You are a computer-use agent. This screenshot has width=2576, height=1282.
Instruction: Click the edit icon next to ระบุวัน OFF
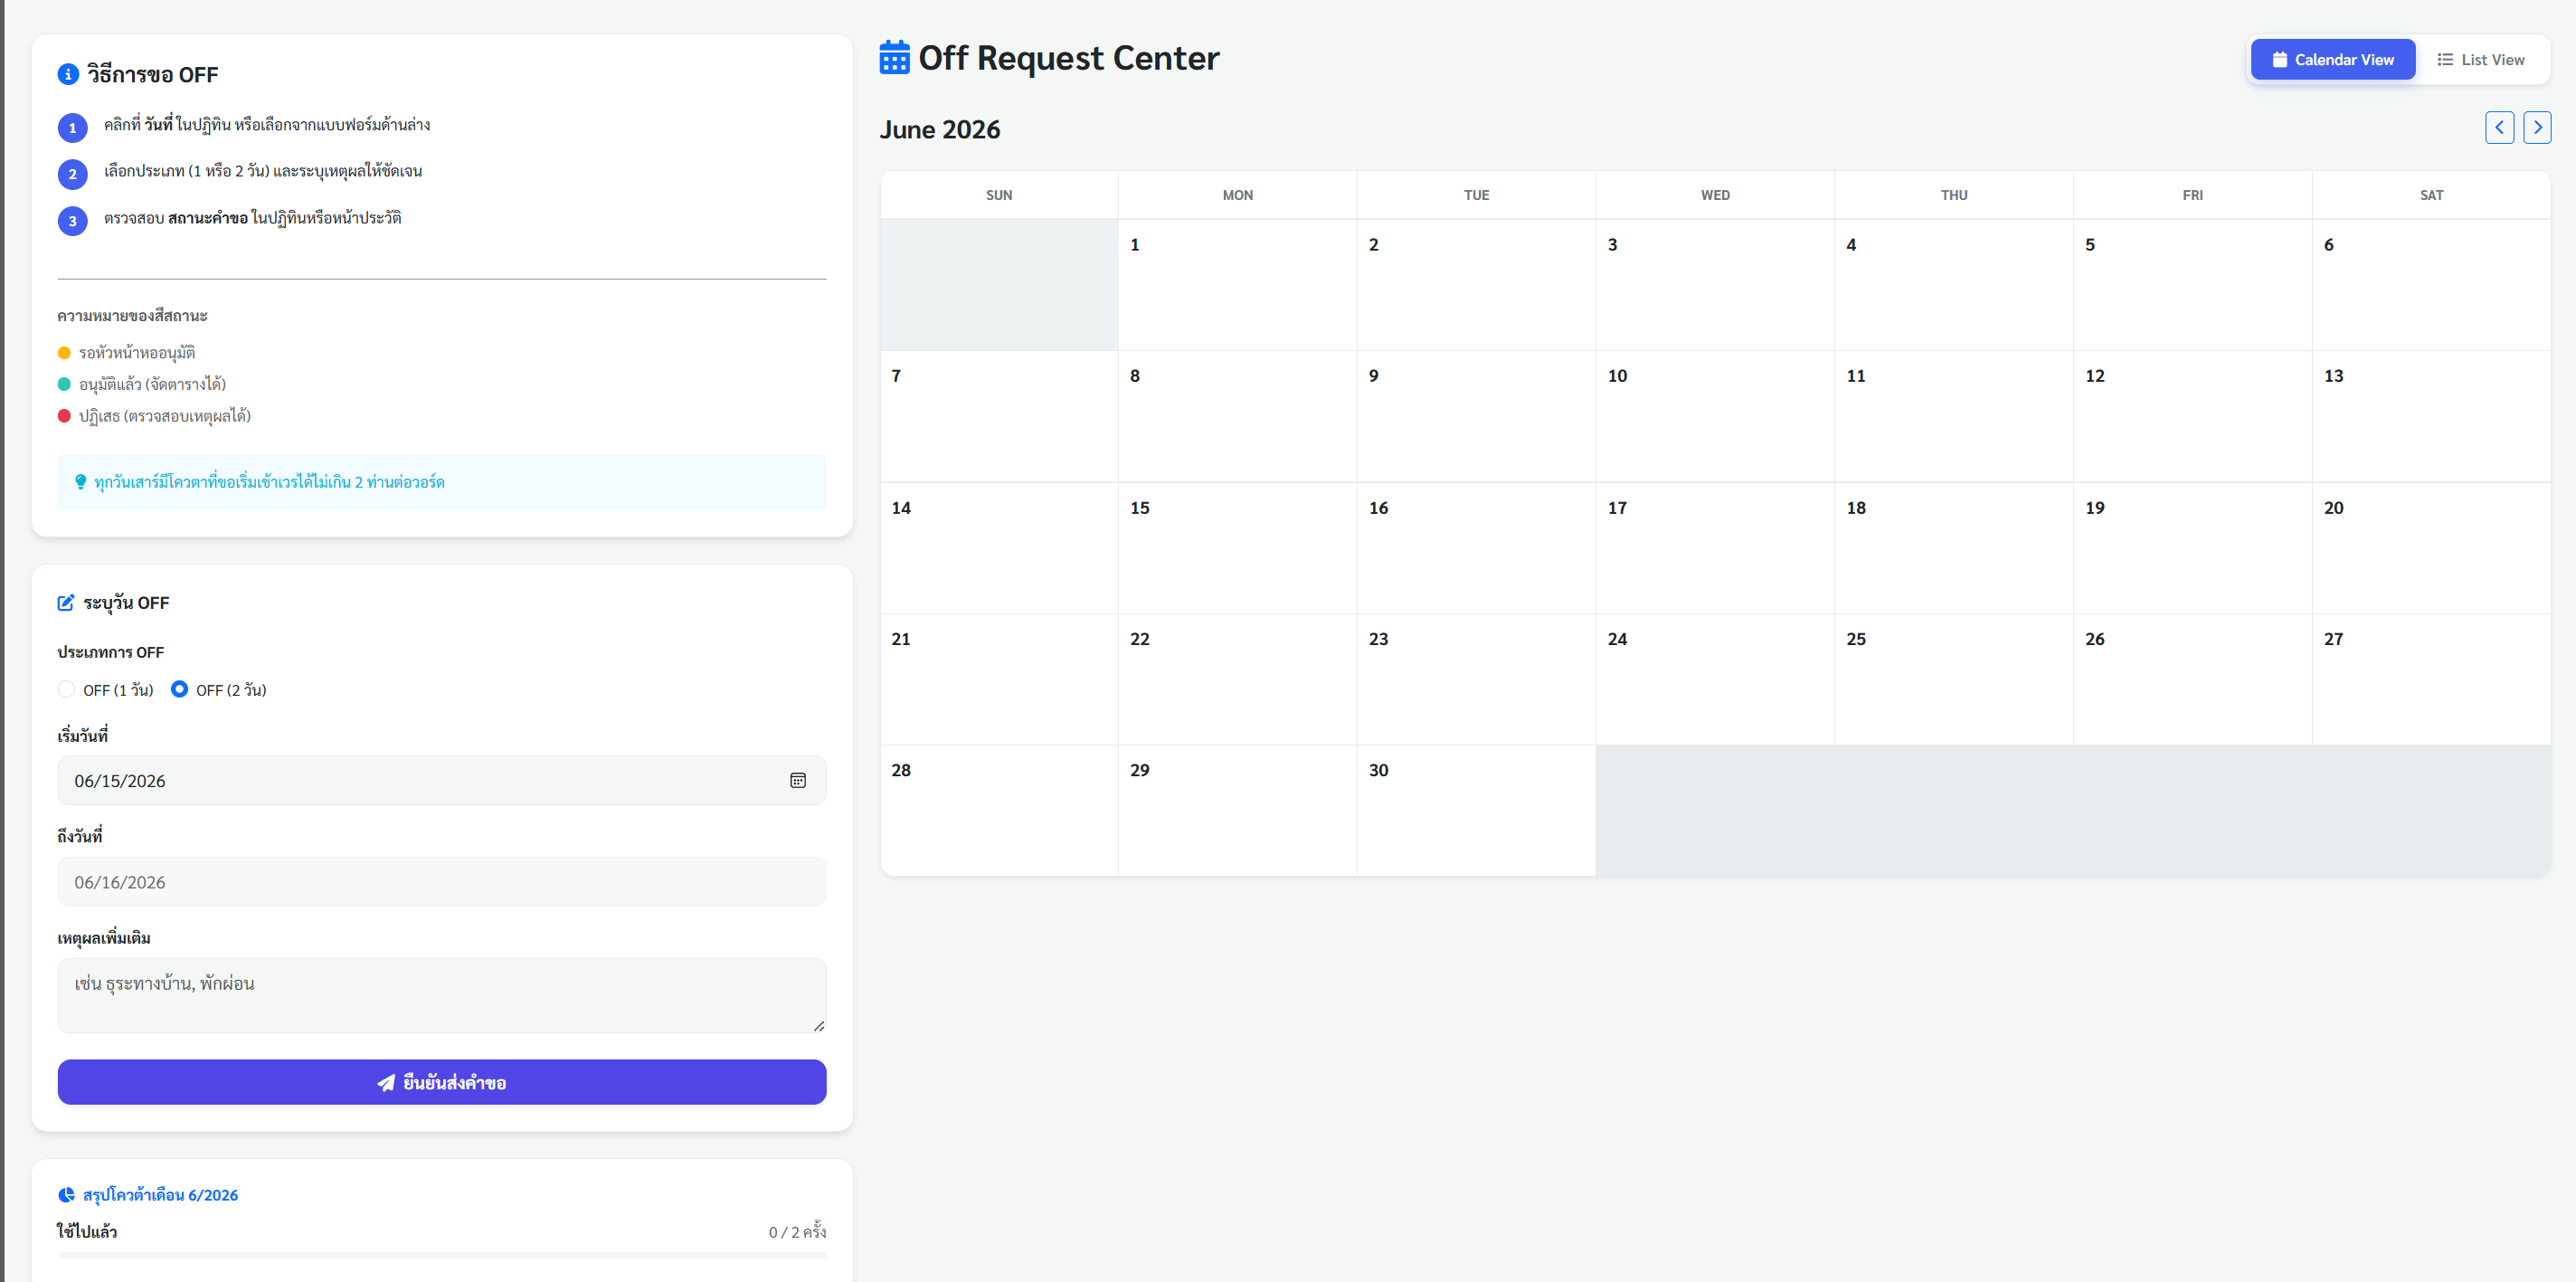(x=66, y=603)
